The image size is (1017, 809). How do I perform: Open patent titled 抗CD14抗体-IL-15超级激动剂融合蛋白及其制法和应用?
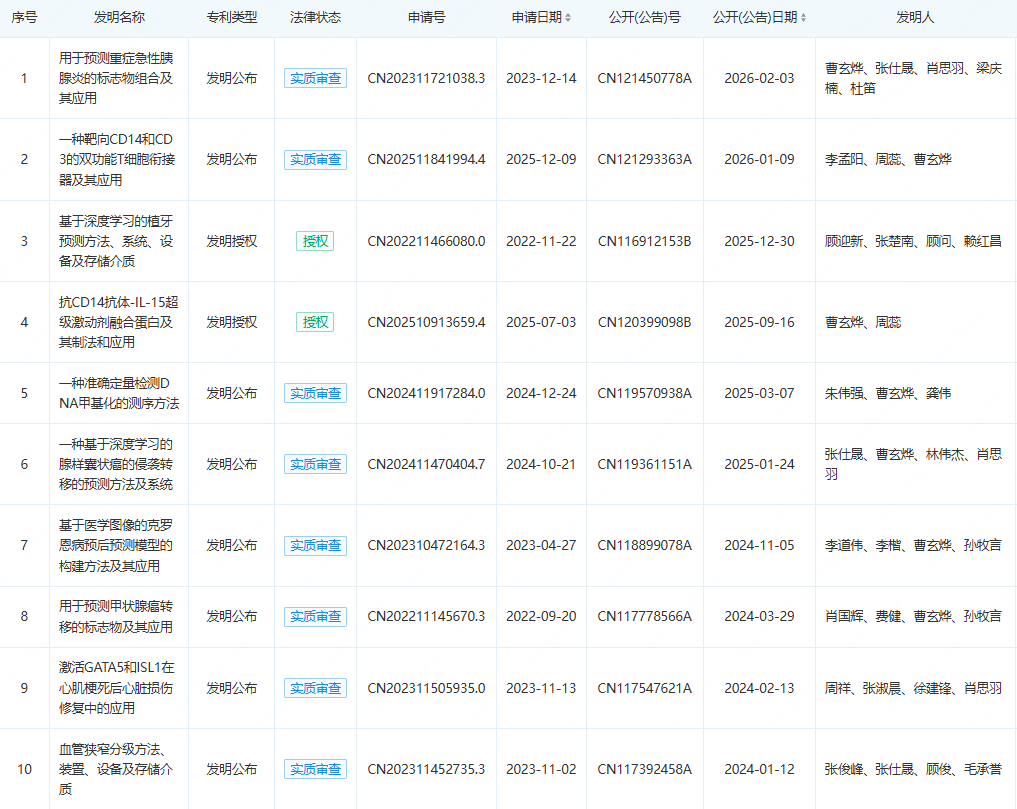pyautogui.click(x=117, y=322)
